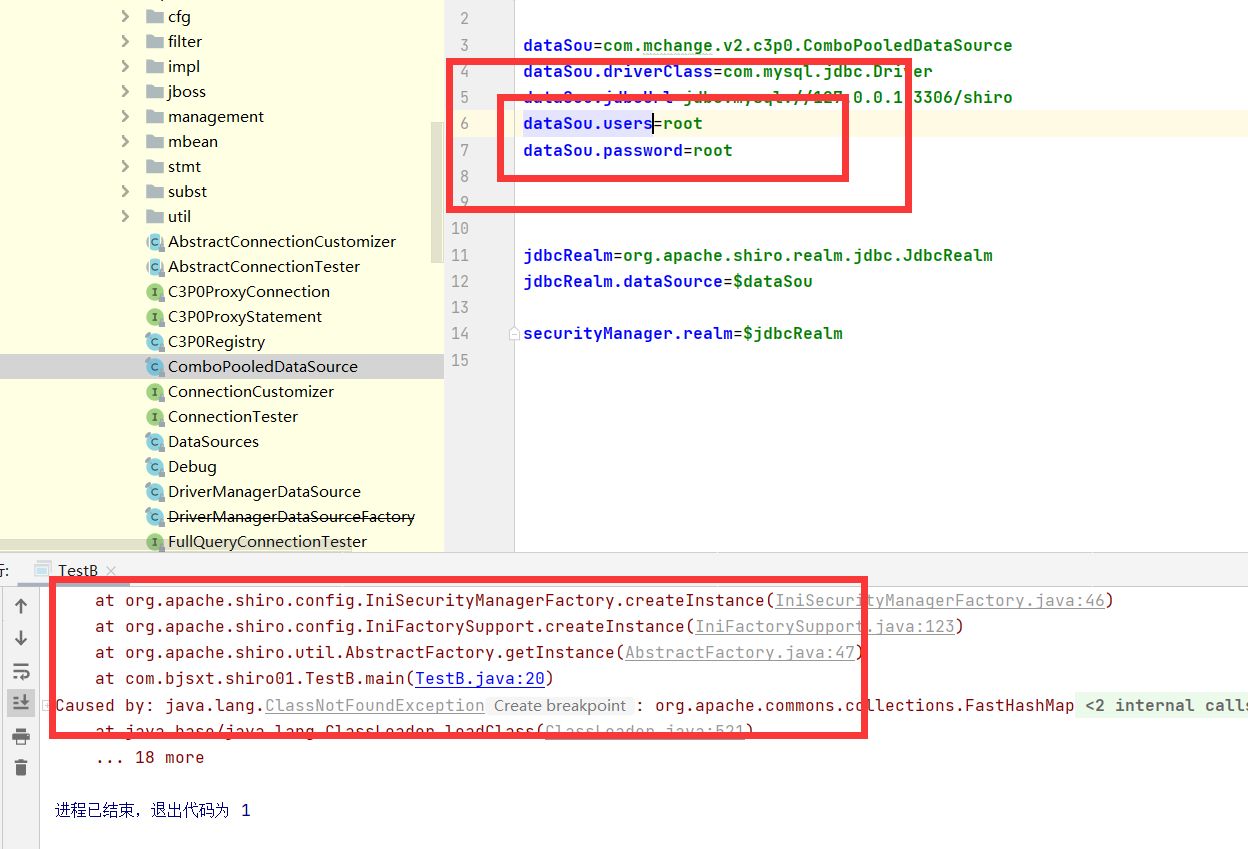Viewport: 1248px width, 849px height.
Task: Click the print console output icon
Action: [21, 737]
